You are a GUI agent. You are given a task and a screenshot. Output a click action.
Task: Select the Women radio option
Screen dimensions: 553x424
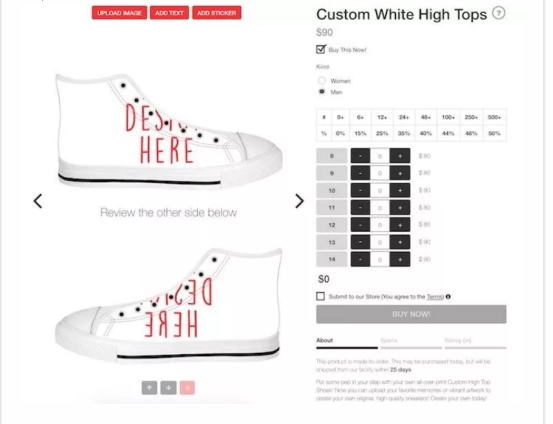(x=322, y=80)
